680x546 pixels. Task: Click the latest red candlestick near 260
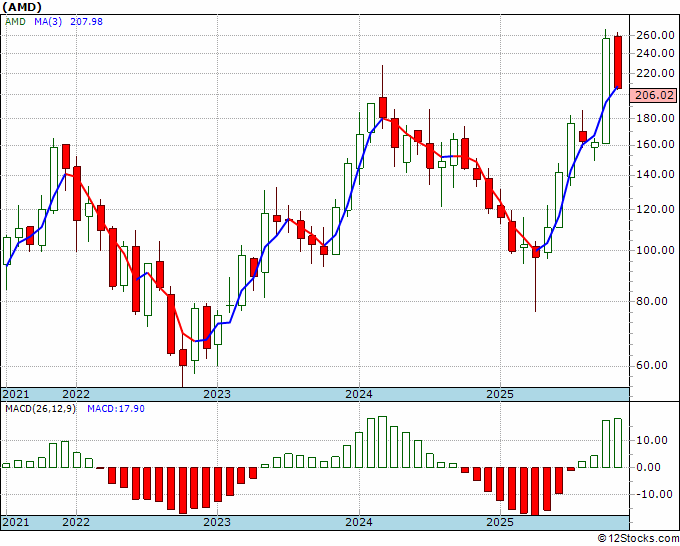click(x=618, y=61)
